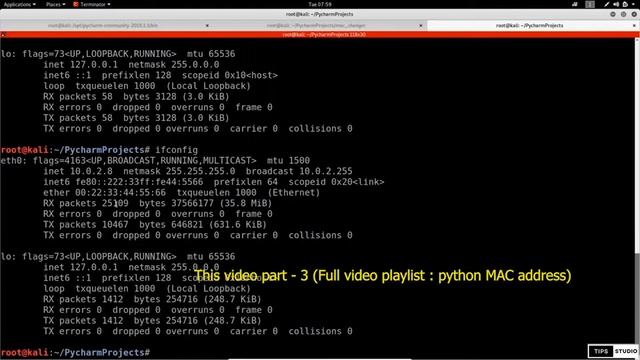Viewport: 640px width, 360px height.
Task: Click 'RX packets 25109' line
Action: [x=158, y=203]
